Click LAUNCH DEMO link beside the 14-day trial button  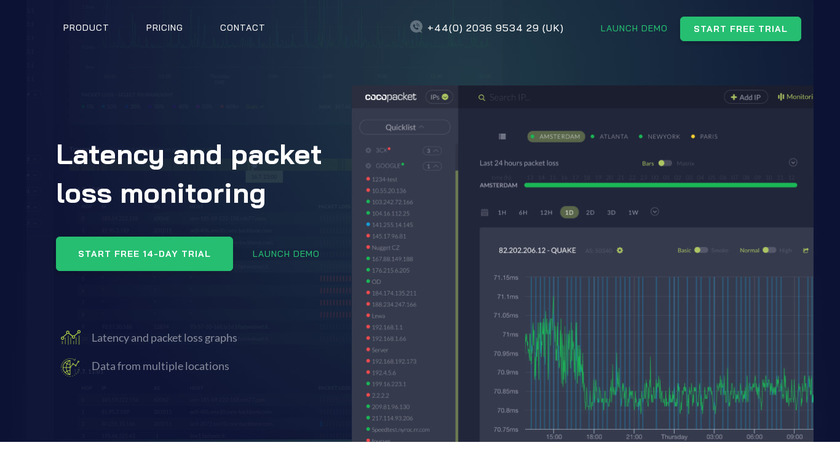pyautogui.click(x=286, y=254)
